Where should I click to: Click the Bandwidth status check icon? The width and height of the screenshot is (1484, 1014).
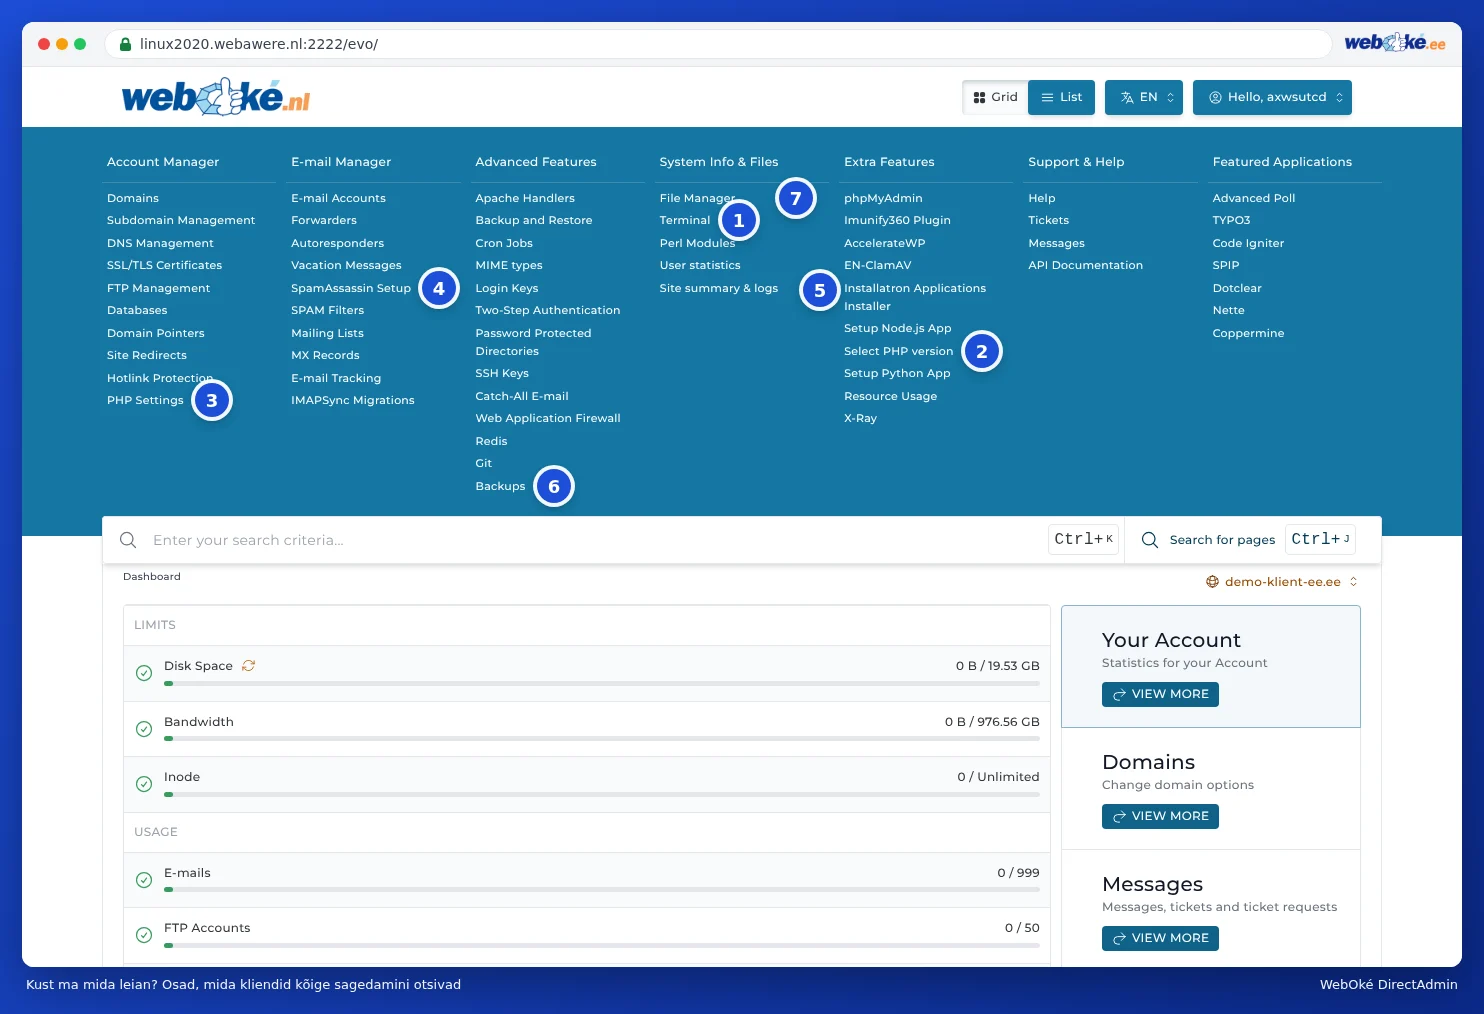pyautogui.click(x=144, y=729)
